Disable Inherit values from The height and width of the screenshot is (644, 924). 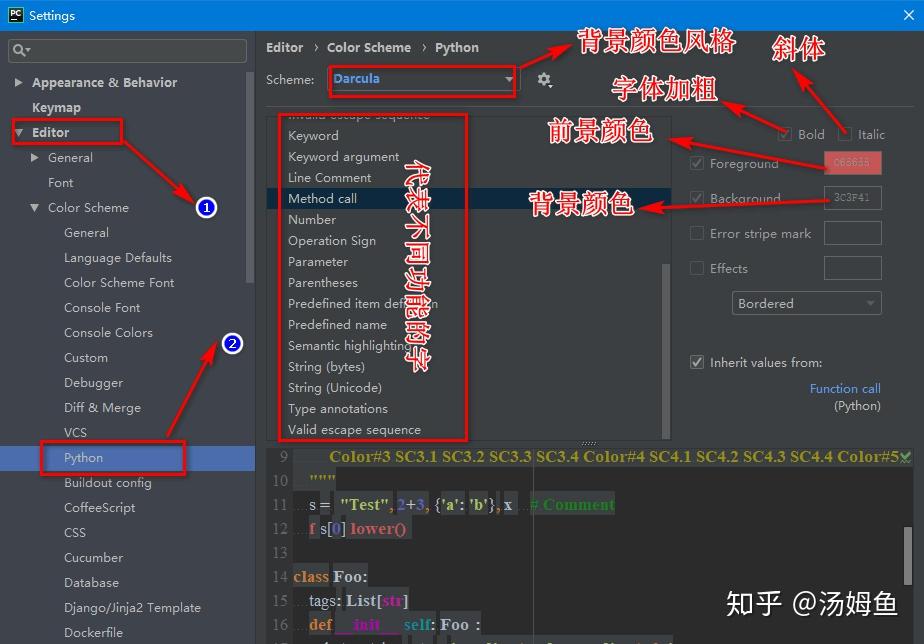(696, 362)
